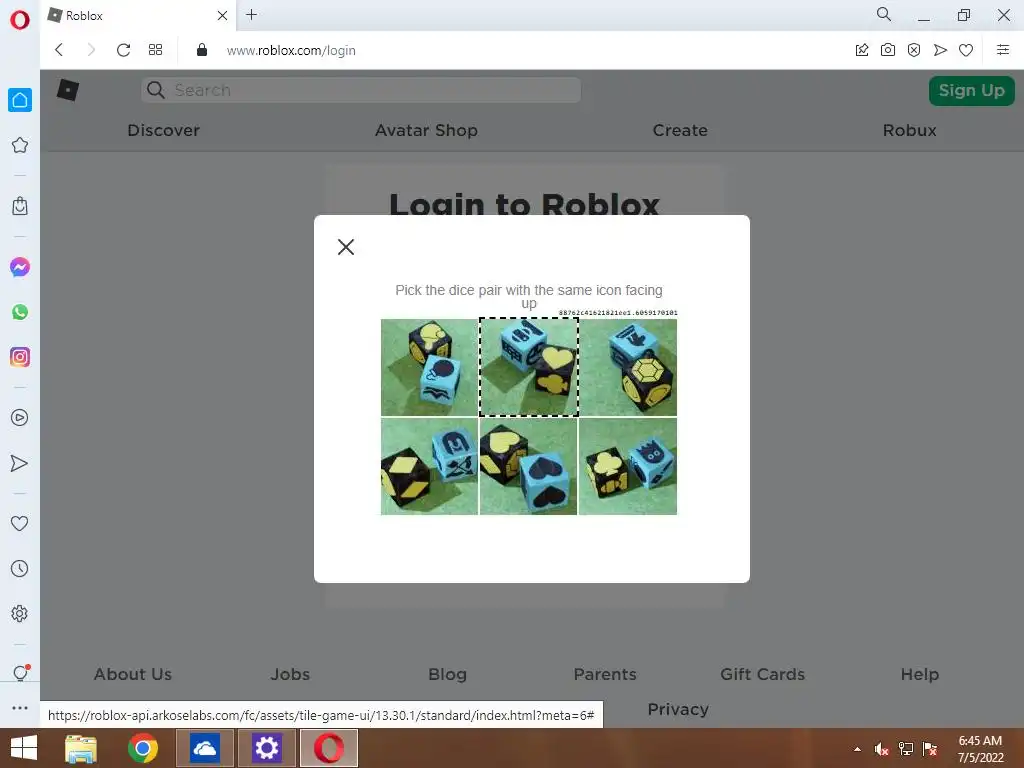Click the Roblox Search field
1024x768 pixels.
361,90
